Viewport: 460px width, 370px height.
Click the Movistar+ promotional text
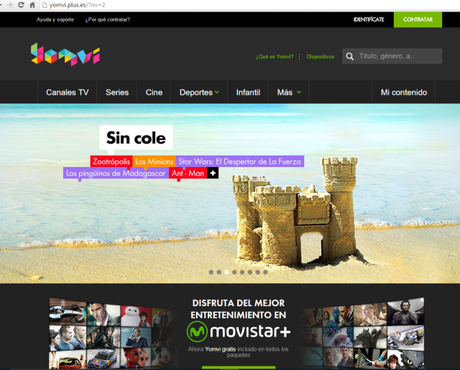pos(238,309)
